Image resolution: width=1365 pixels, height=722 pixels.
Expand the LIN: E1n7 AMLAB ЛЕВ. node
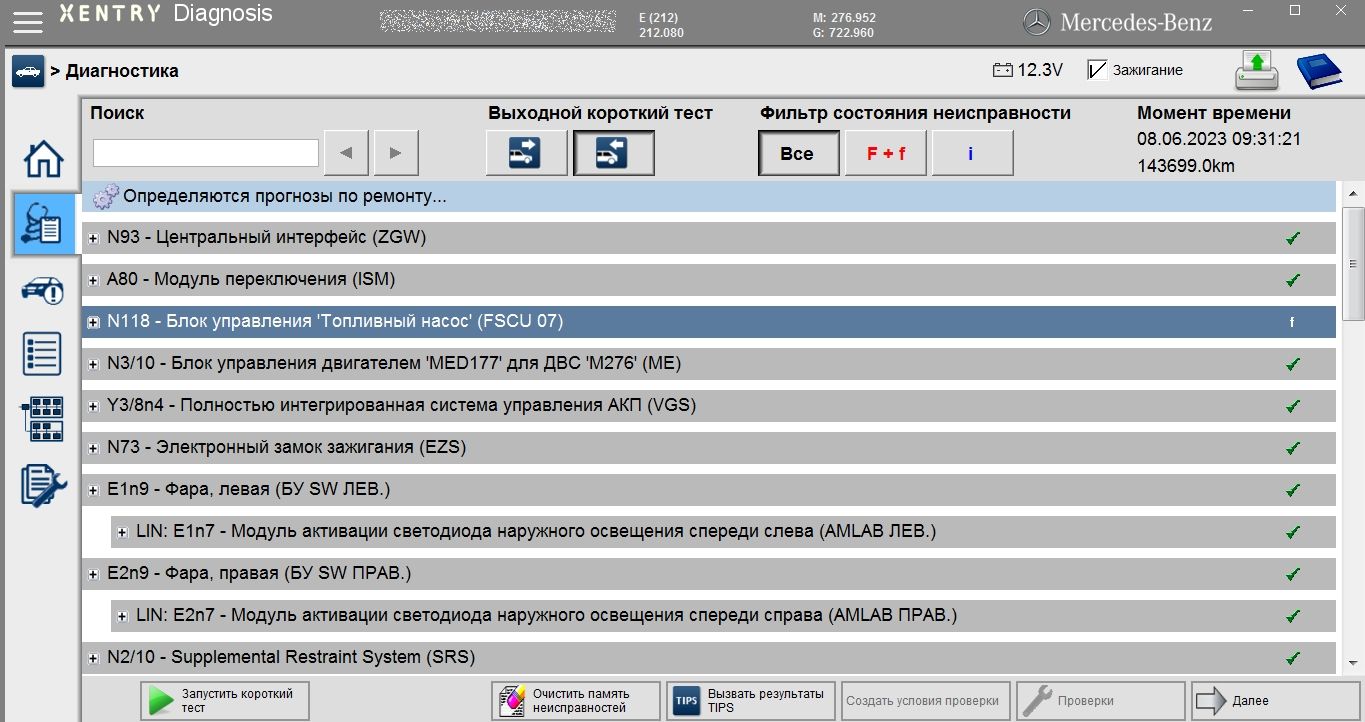[x=122, y=532]
